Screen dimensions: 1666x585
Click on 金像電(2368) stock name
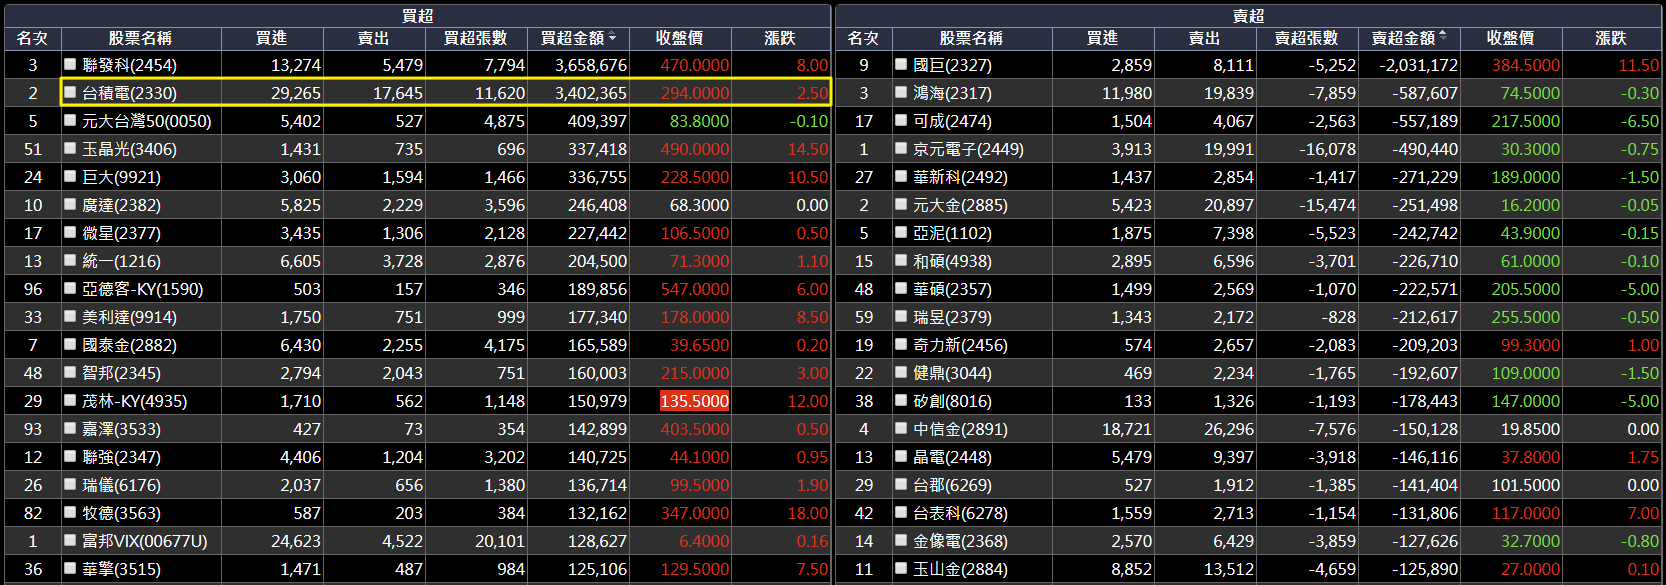960,541
